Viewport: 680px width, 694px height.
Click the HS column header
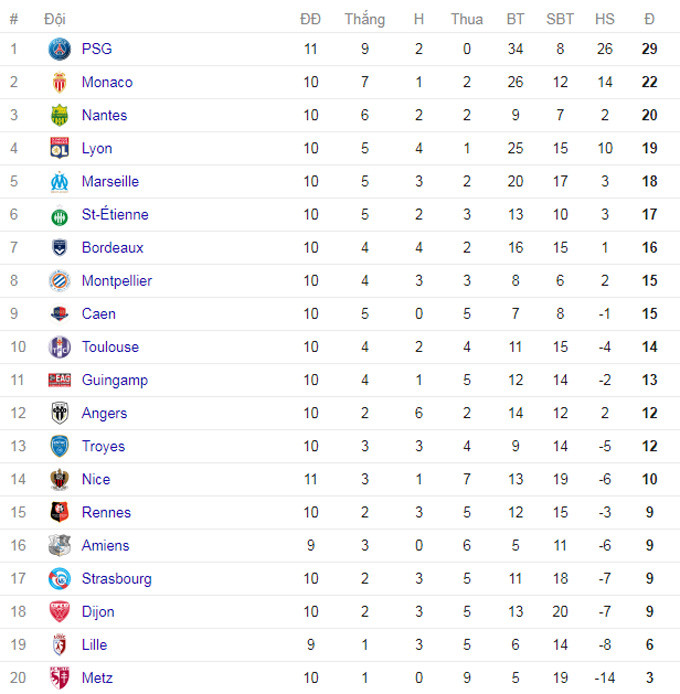pyautogui.click(x=605, y=19)
